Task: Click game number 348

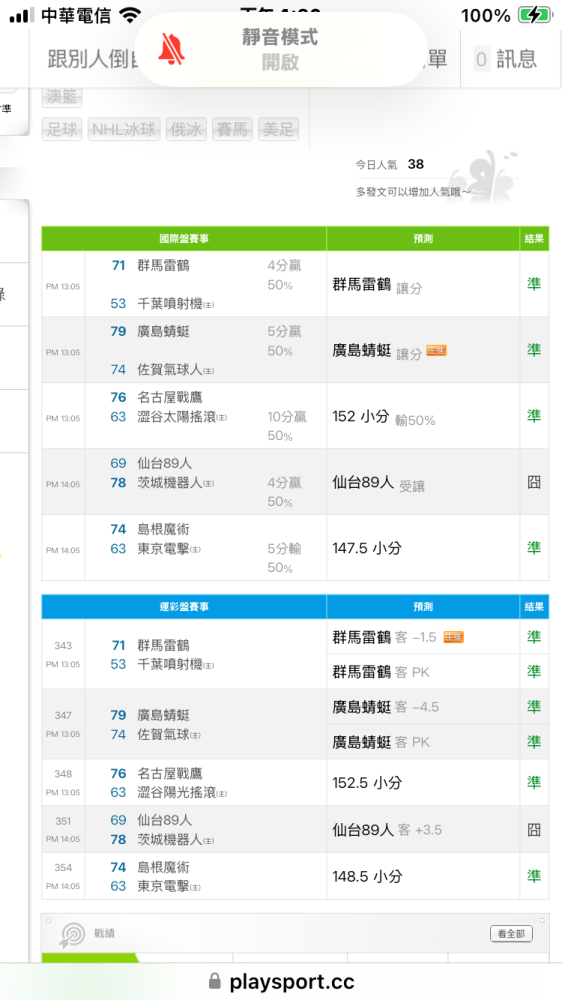Action: pyautogui.click(x=63, y=774)
